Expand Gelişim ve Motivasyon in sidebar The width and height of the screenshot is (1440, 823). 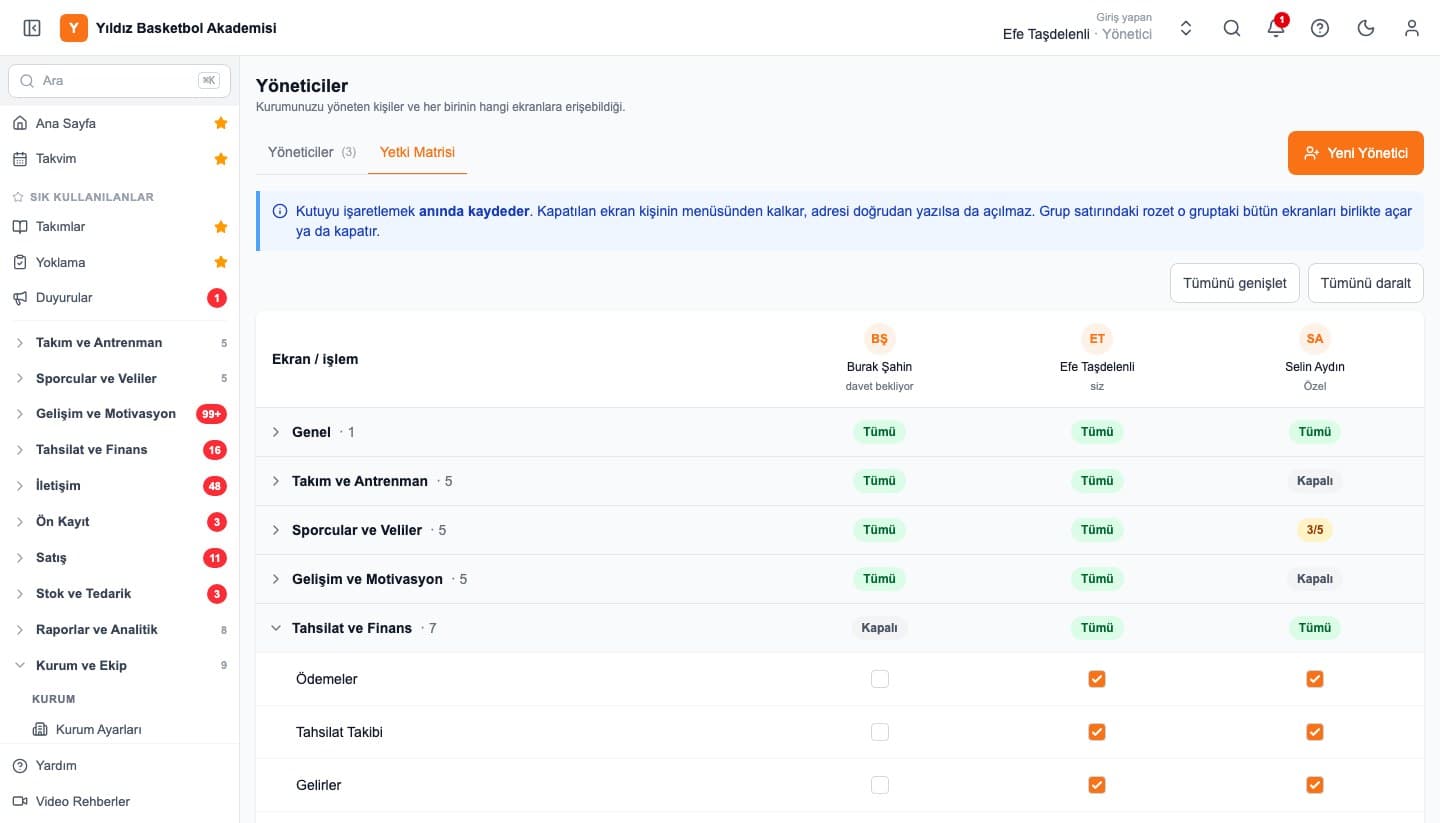[x=120, y=414]
